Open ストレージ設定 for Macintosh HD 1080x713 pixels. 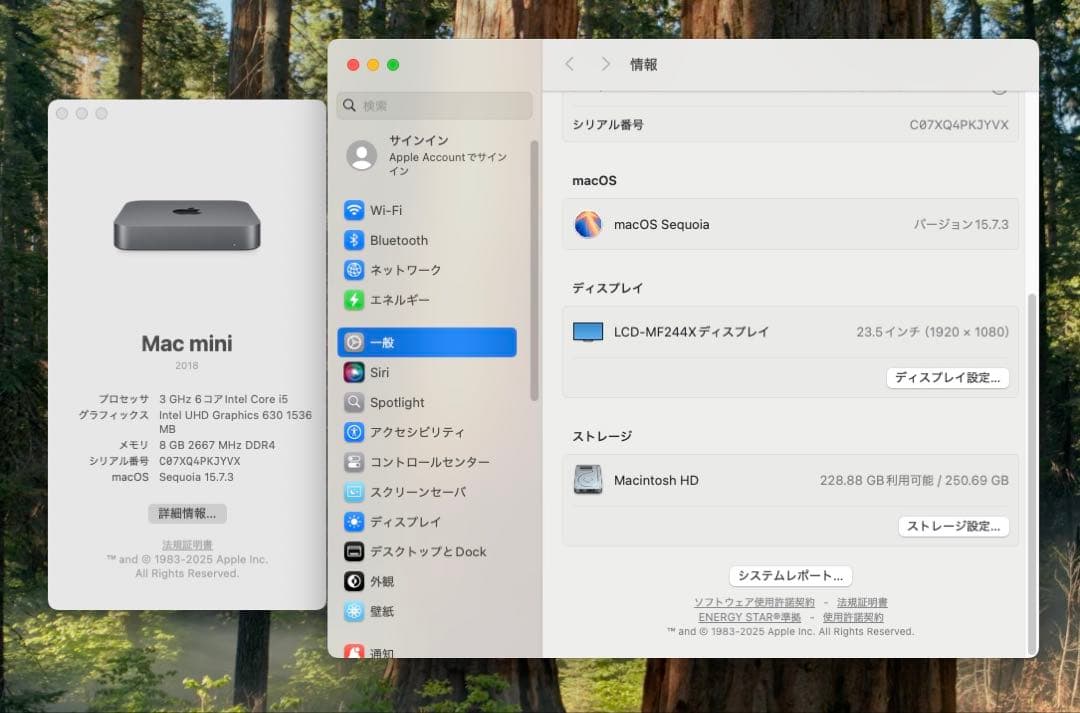pyautogui.click(x=953, y=526)
